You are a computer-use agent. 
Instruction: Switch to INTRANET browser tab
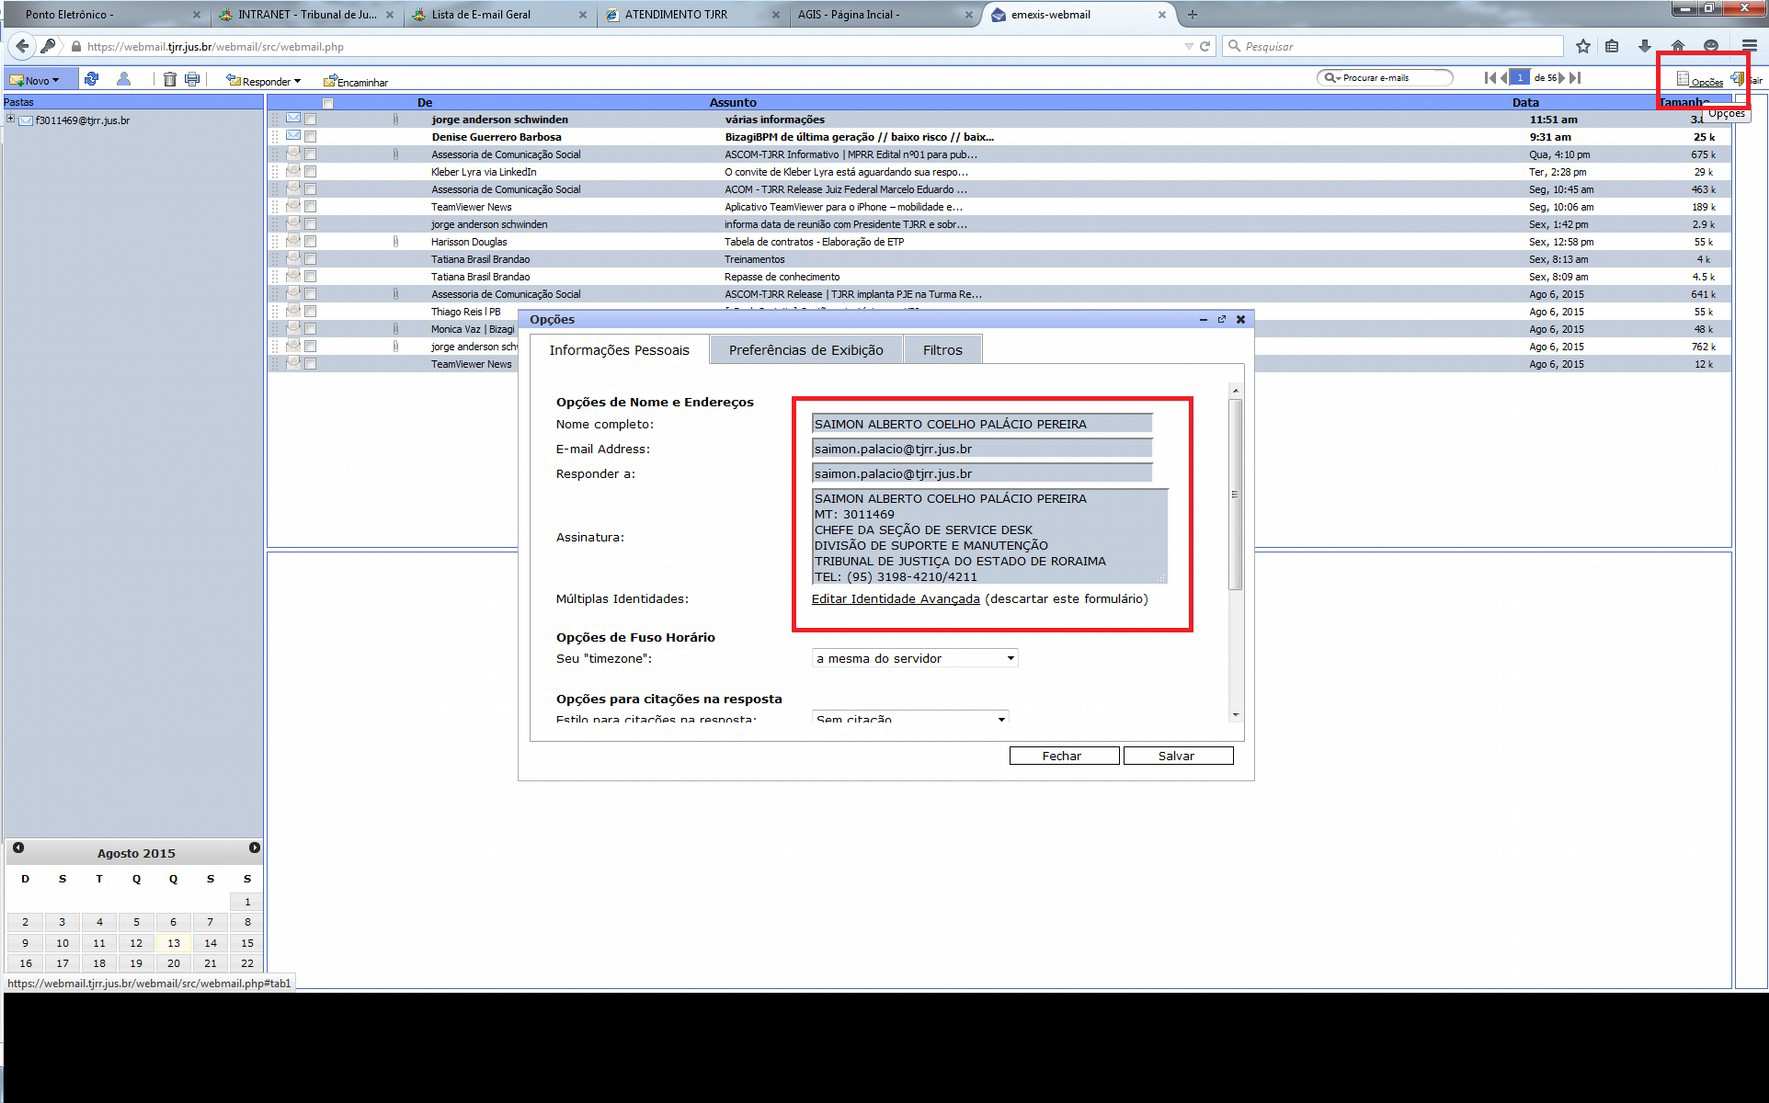click(x=307, y=15)
